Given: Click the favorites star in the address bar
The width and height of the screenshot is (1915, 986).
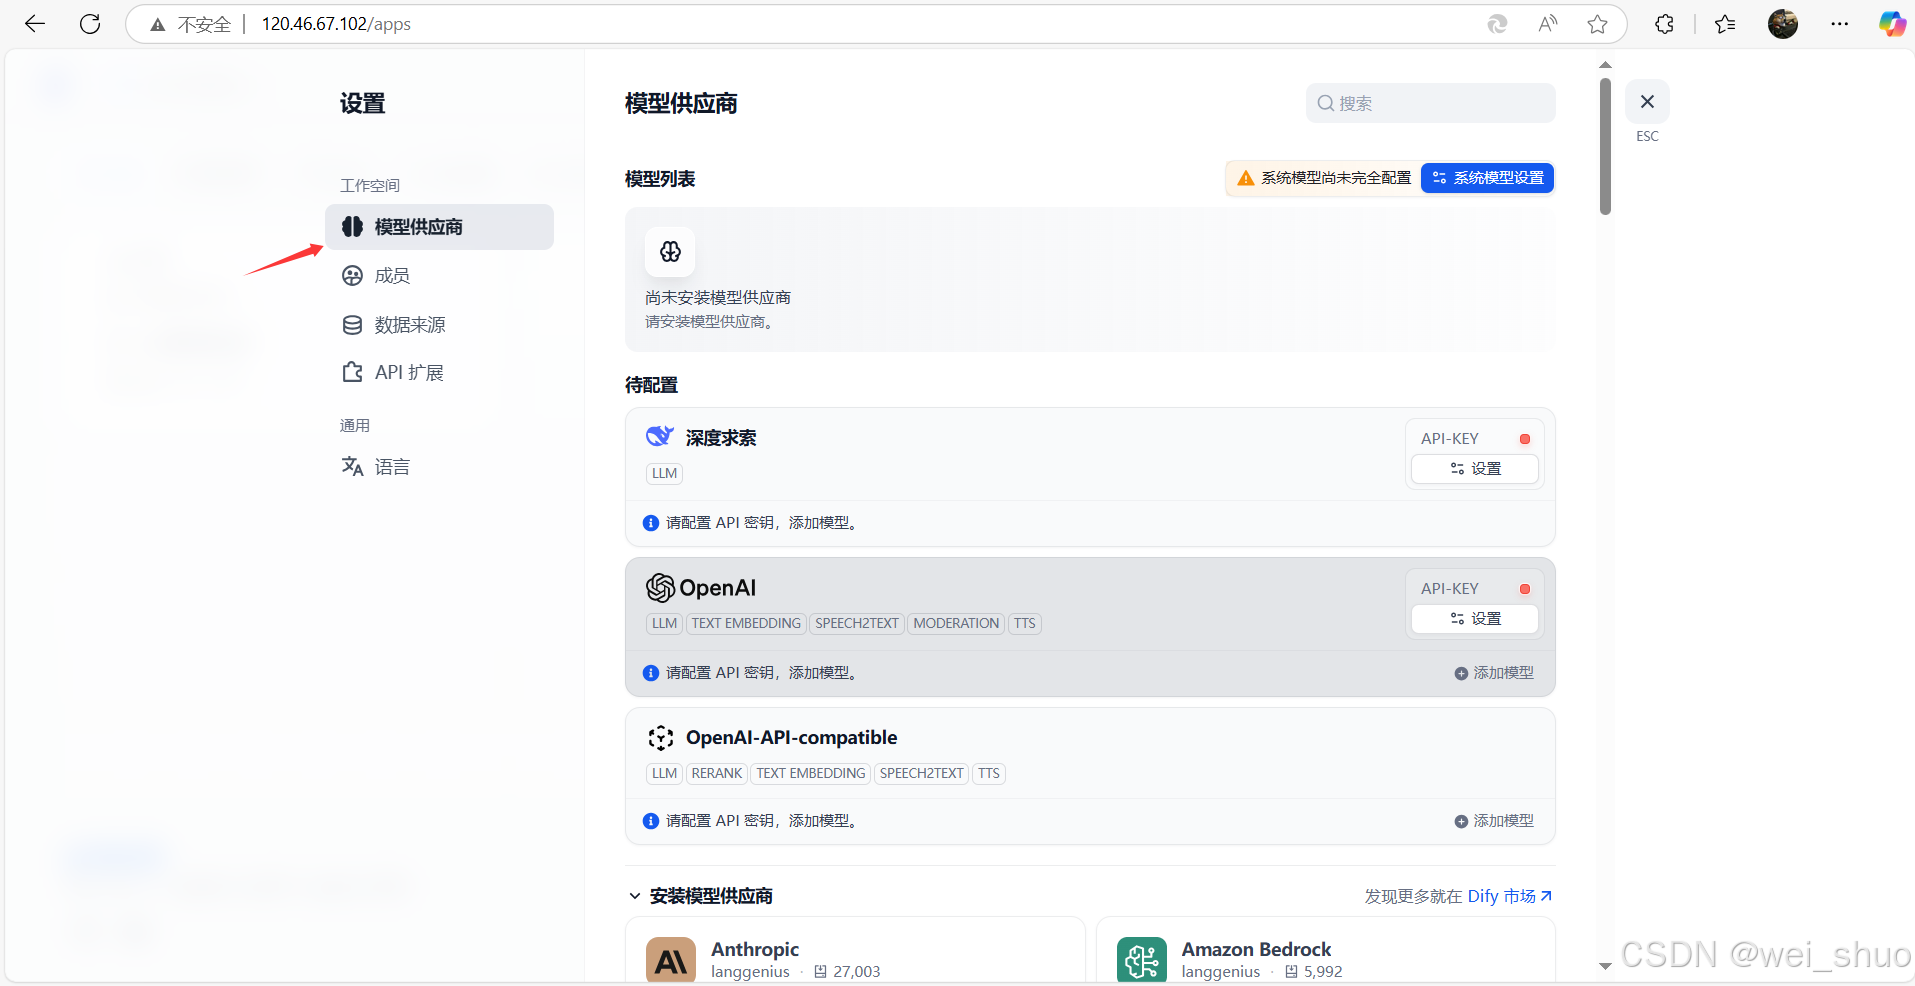Looking at the screenshot, I should click(x=1597, y=23).
